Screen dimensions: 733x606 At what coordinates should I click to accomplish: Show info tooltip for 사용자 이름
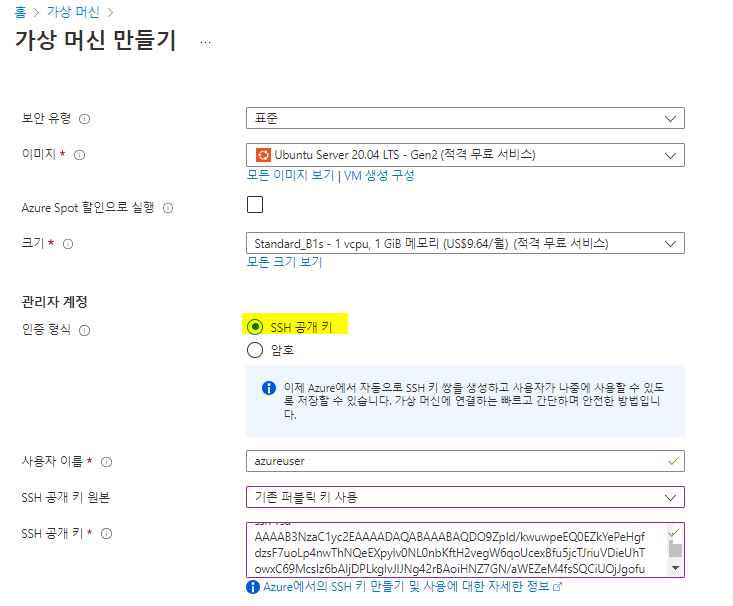107,462
